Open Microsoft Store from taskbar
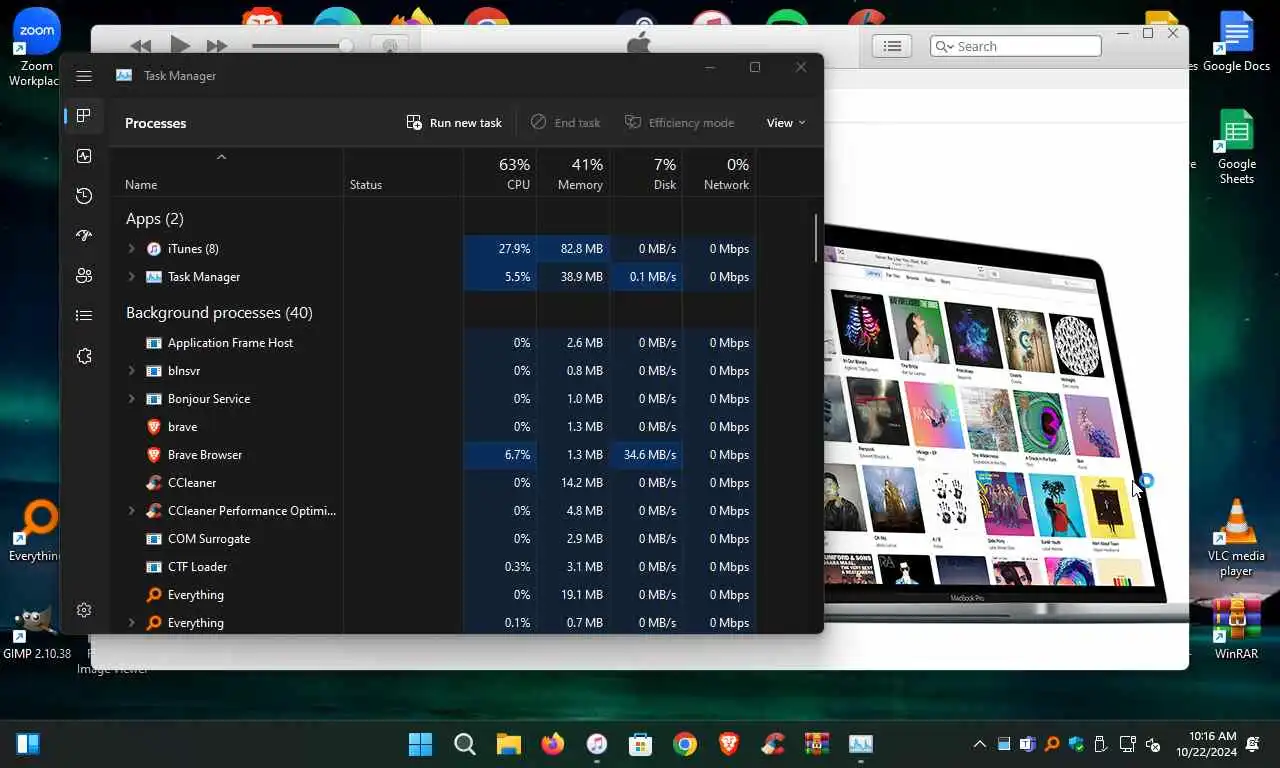The height and width of the screenshot is (768, 1280). click(641, 744)
